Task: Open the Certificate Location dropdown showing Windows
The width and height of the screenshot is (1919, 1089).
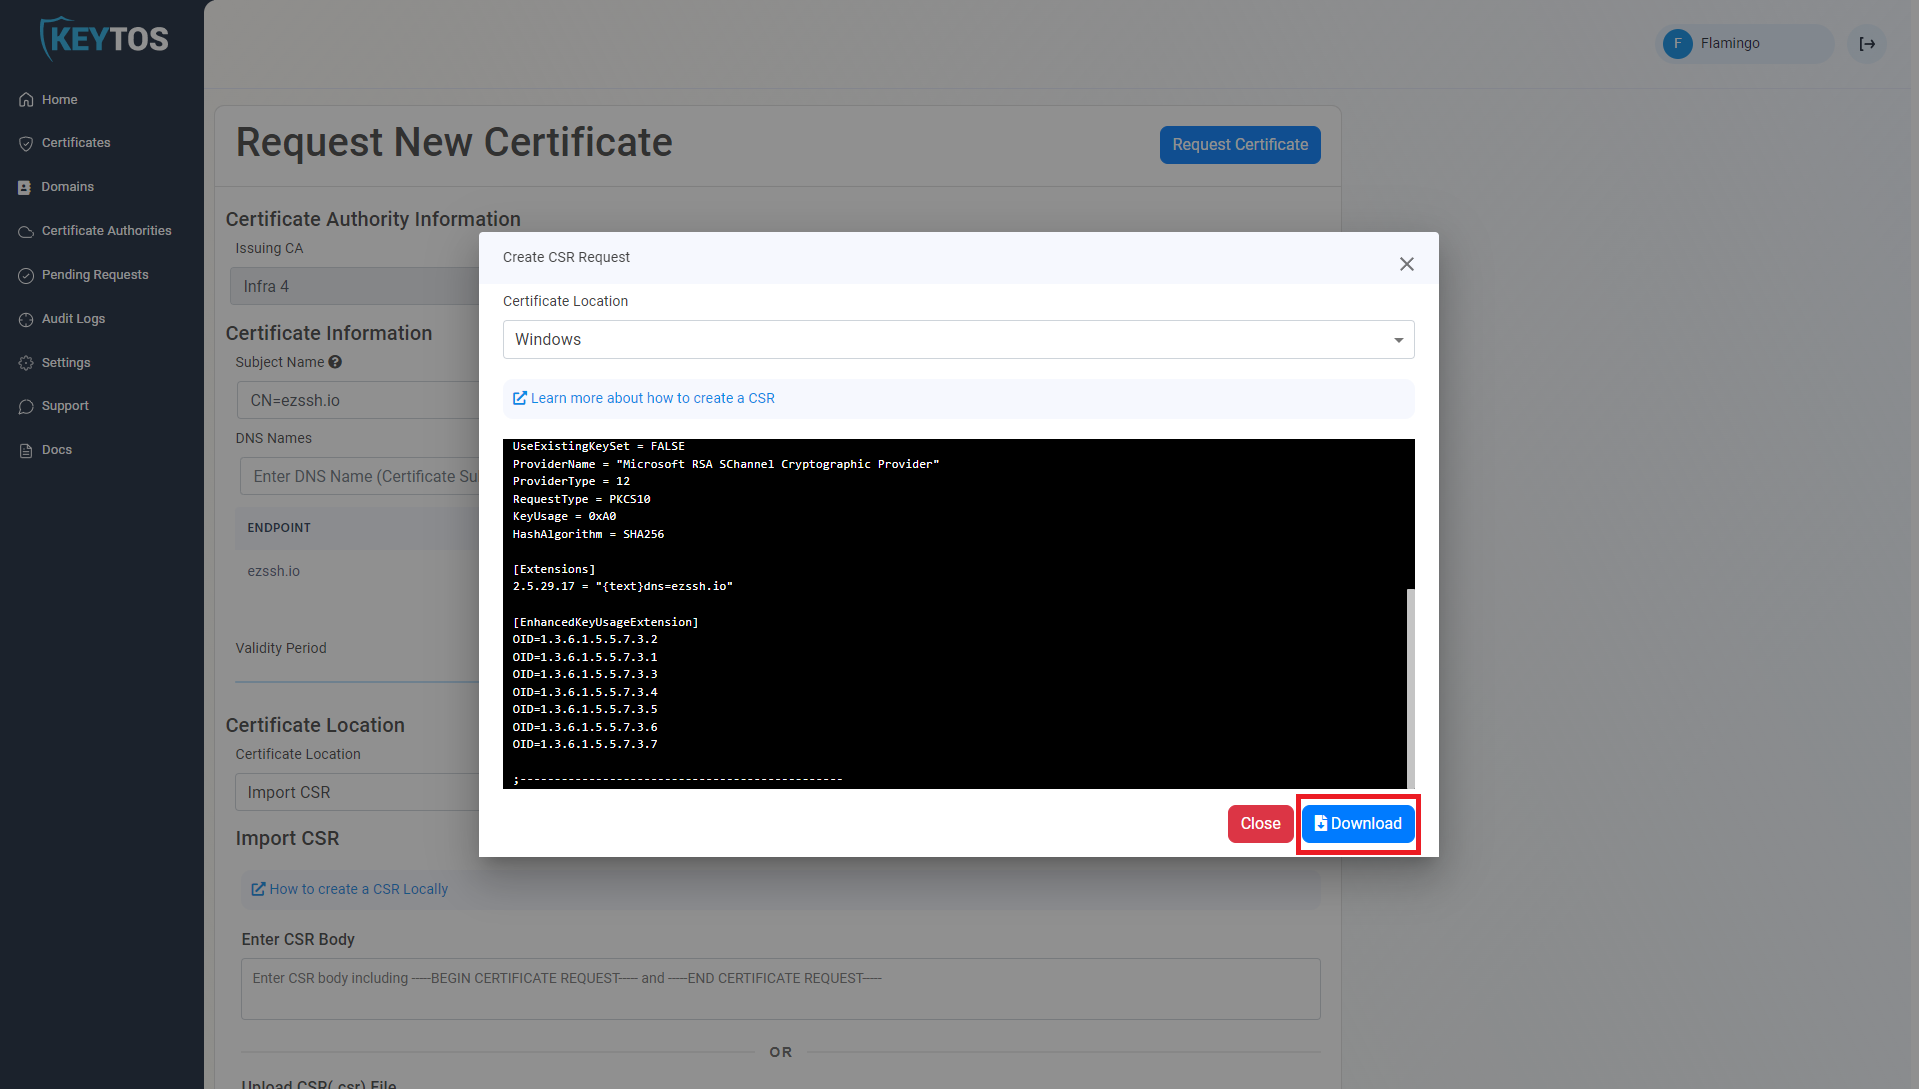Action: coord(958,339)
